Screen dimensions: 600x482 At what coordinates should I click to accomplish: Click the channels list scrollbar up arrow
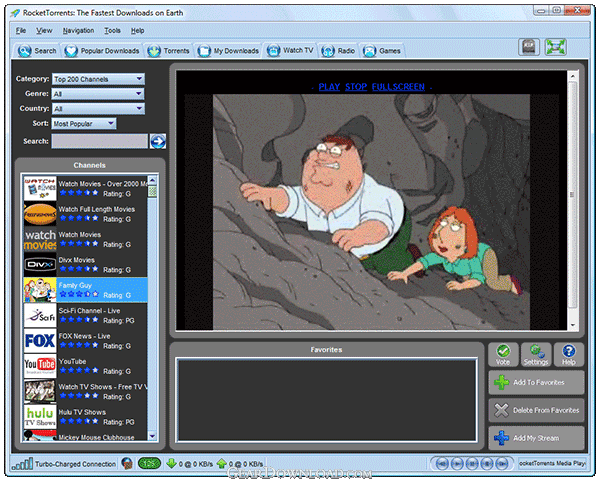152,180
